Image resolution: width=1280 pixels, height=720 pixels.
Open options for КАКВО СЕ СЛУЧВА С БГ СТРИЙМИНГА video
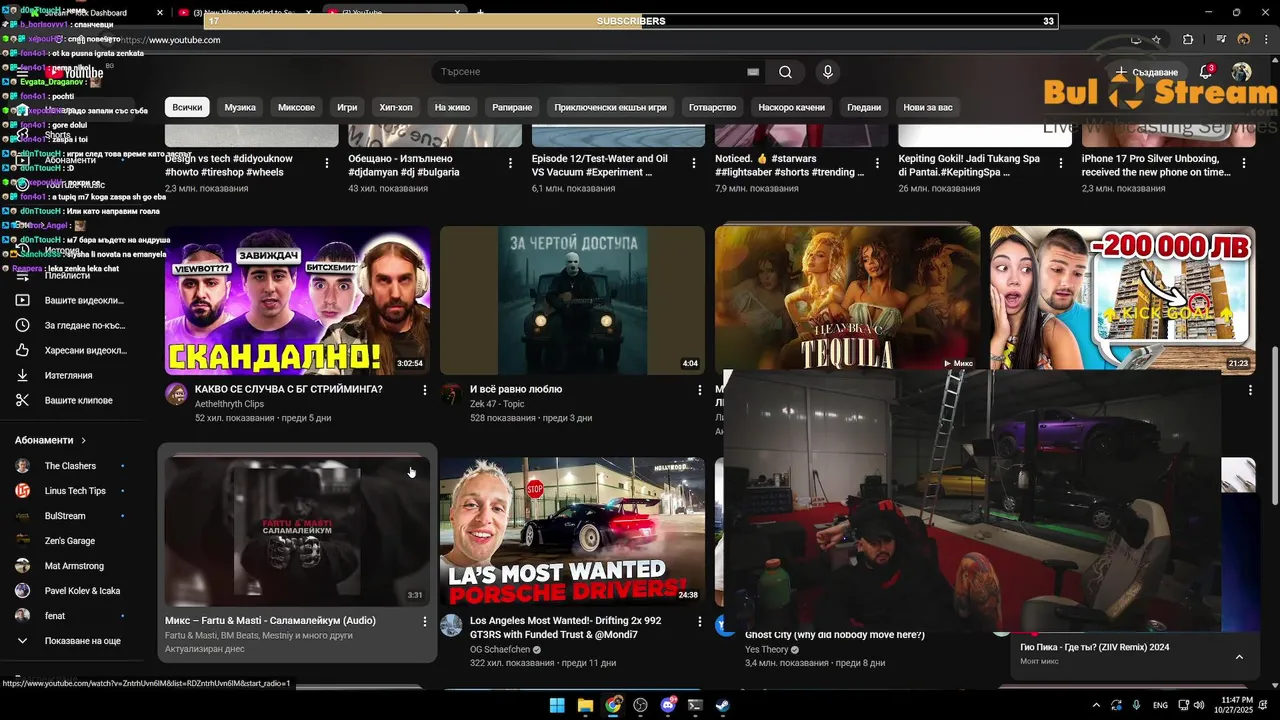(x=424, y=390)
